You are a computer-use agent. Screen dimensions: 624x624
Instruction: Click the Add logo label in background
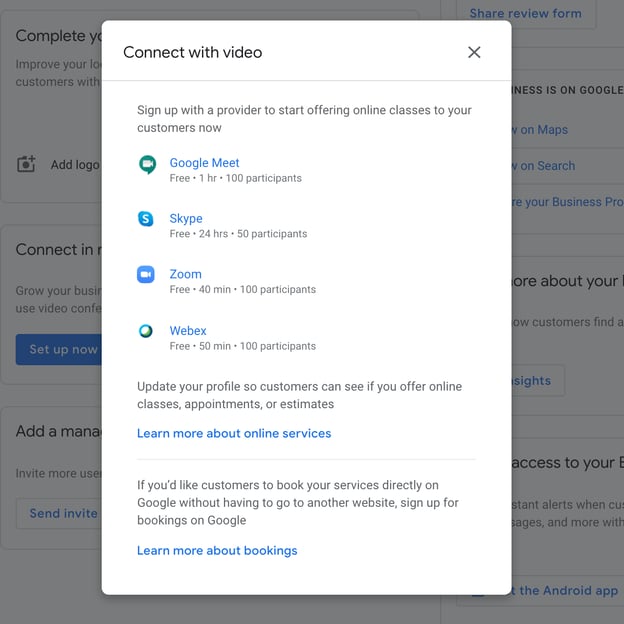75,165
